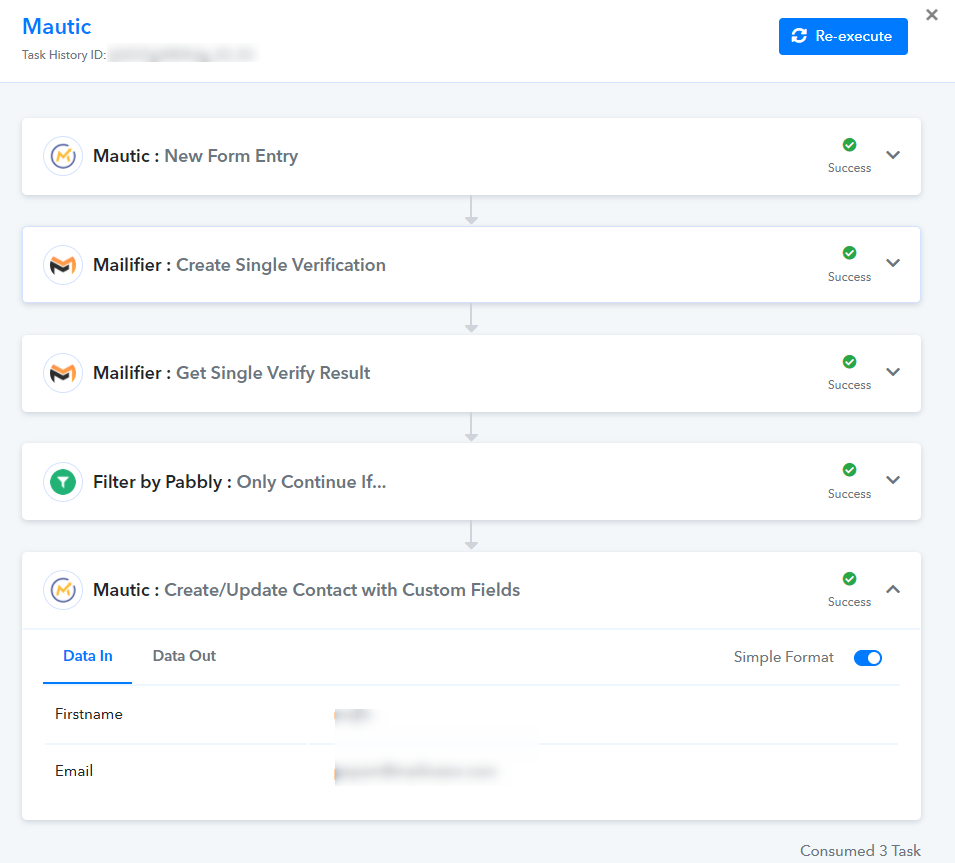Screen dimensions: 955x863
Task: Click the Mautic icon on Create/Update Contact step
Action: 63,590
